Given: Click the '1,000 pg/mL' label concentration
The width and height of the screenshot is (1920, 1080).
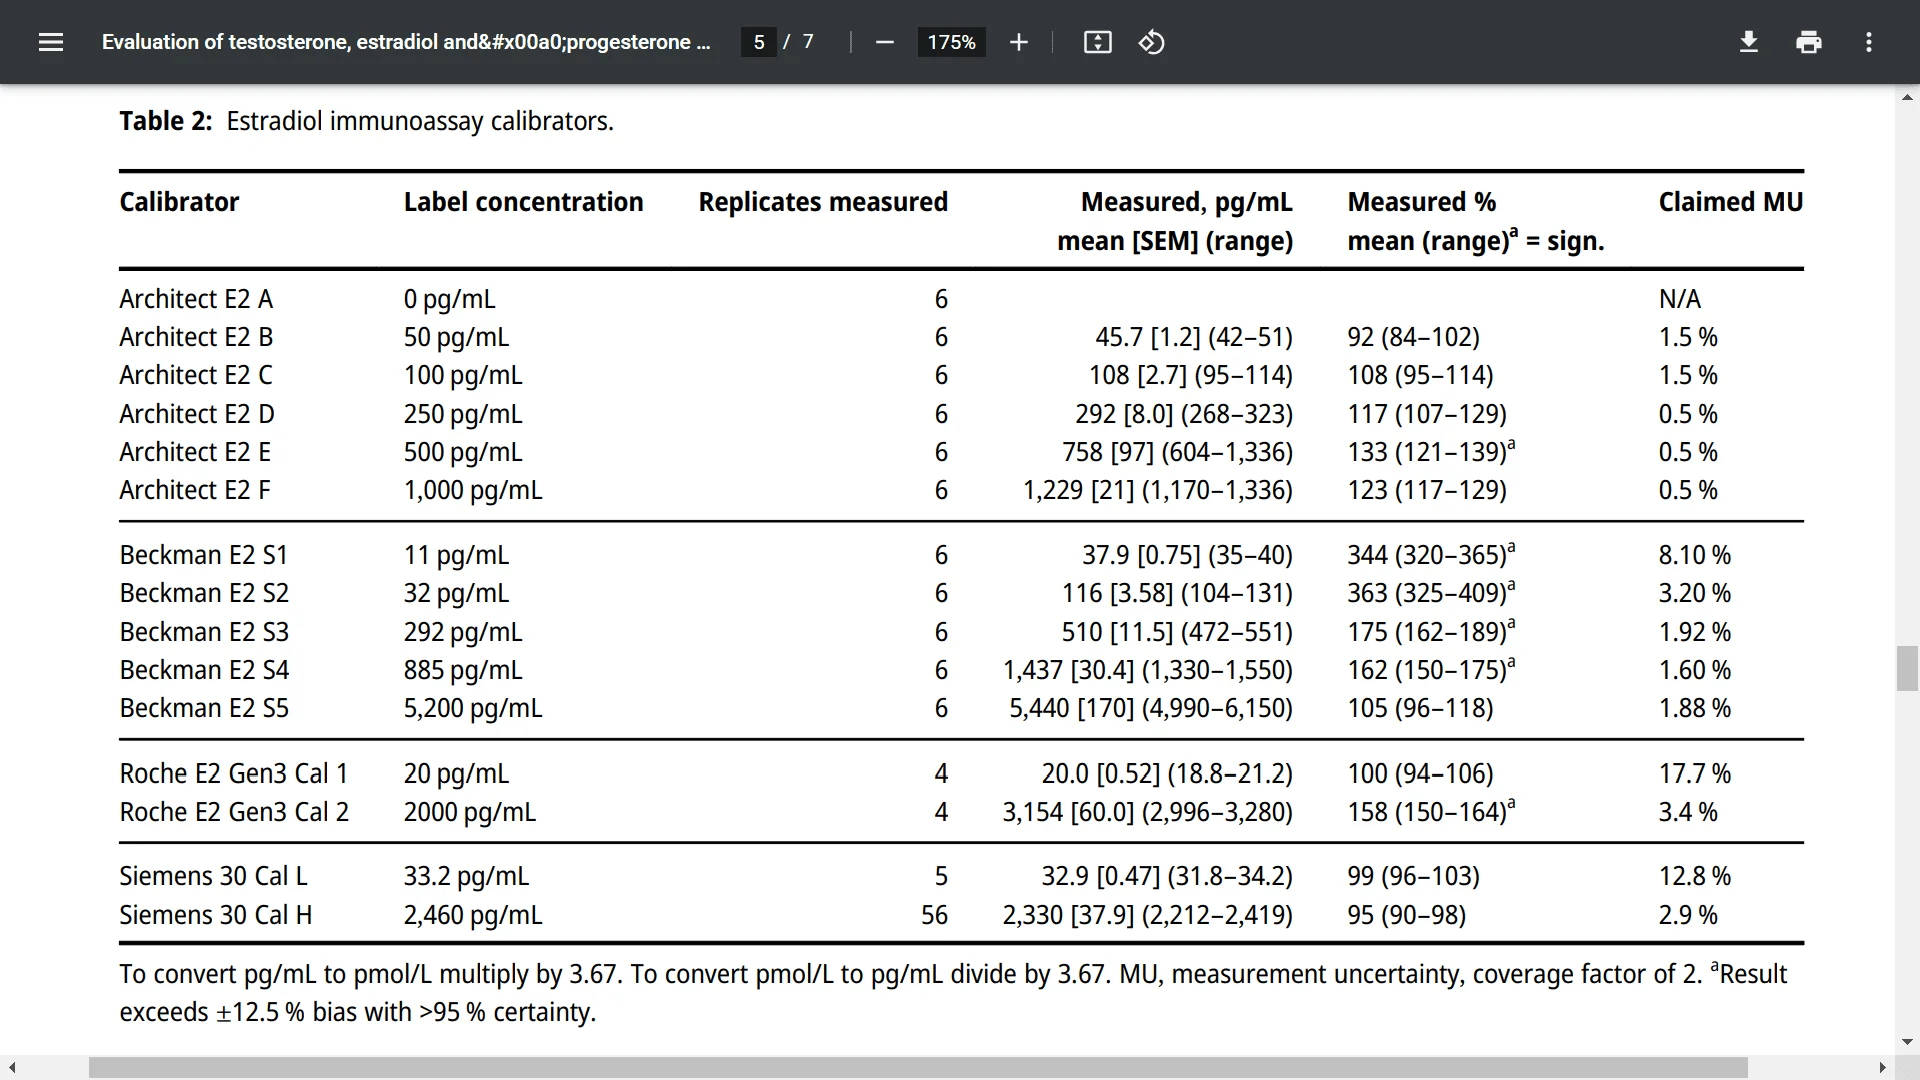Looking at the screenshot, I should [x=473, y=490].
